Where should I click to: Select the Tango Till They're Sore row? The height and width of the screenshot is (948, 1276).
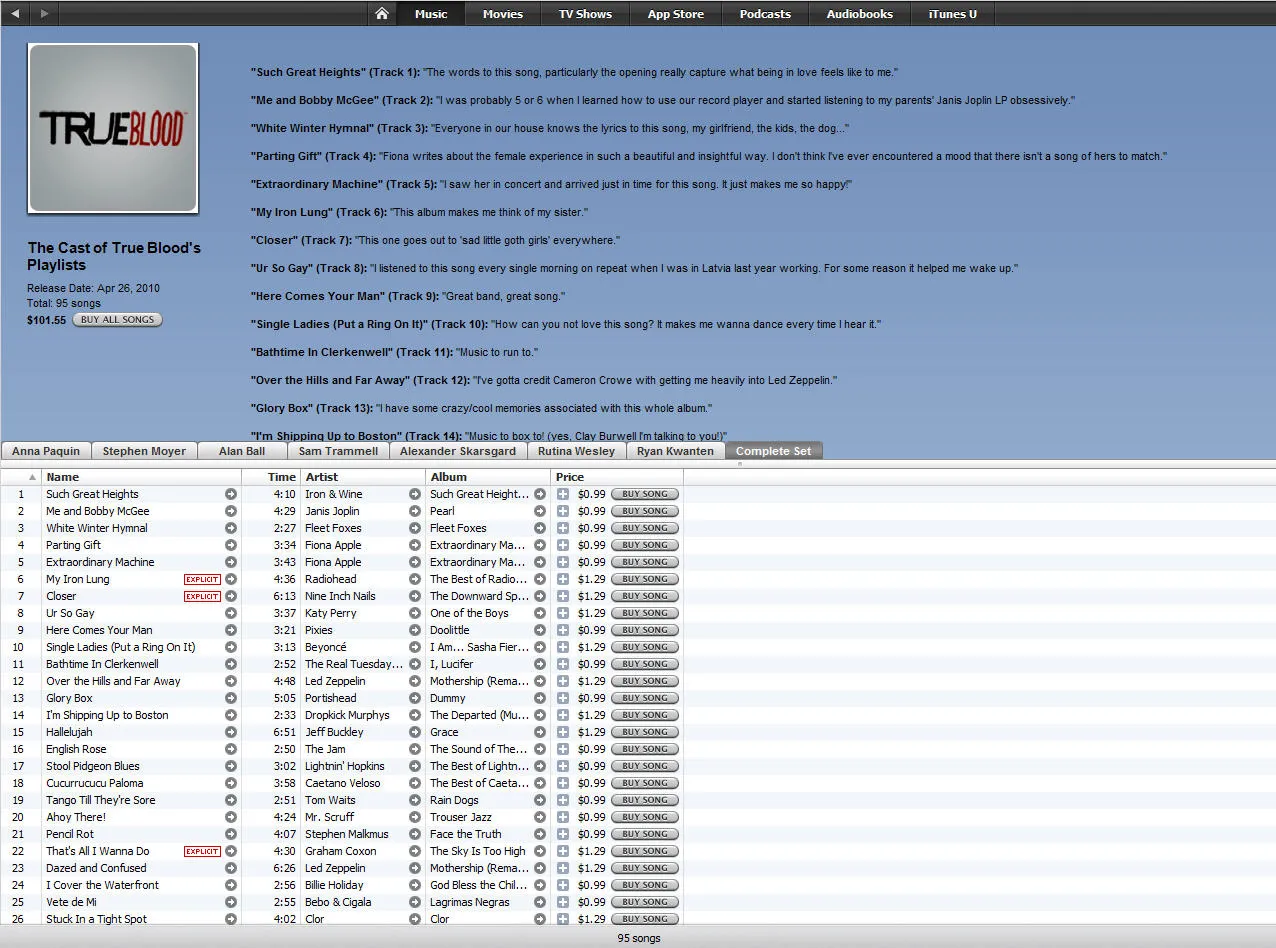point(100,800)
